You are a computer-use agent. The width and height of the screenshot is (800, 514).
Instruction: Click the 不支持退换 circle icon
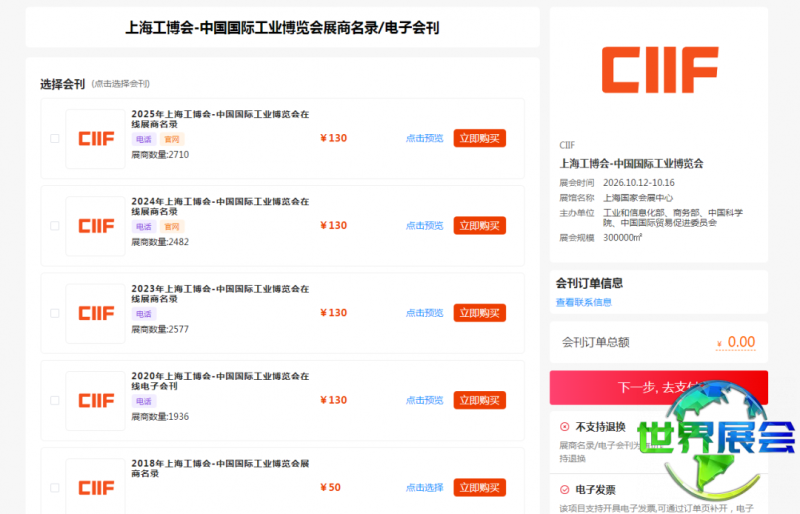(x=564, y=426)
